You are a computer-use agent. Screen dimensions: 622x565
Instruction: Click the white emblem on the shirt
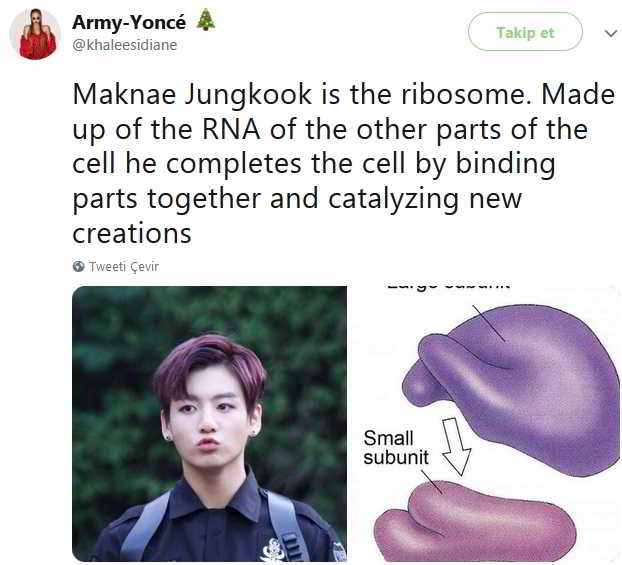273,550
